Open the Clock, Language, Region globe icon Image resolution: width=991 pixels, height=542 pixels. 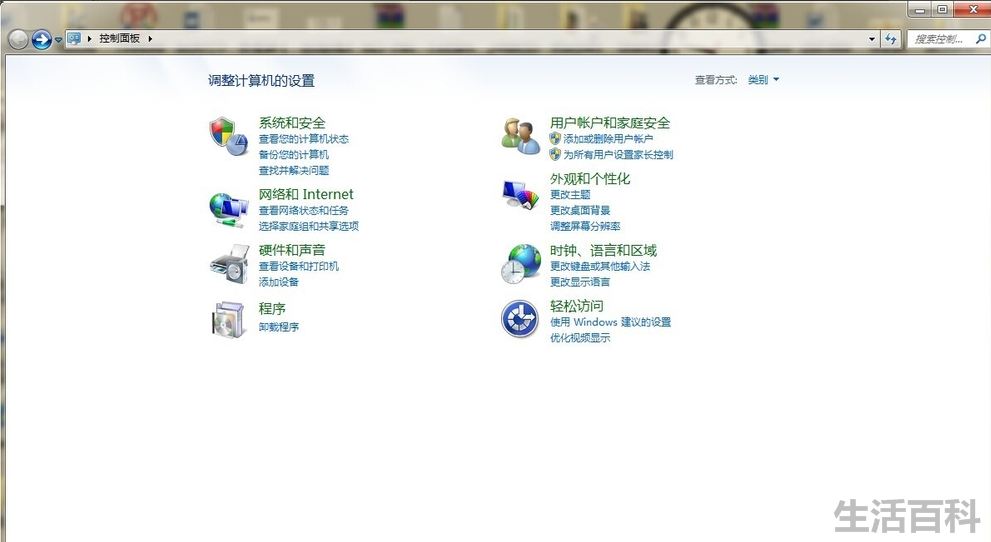pyautogui.click(x=521, y=263)
